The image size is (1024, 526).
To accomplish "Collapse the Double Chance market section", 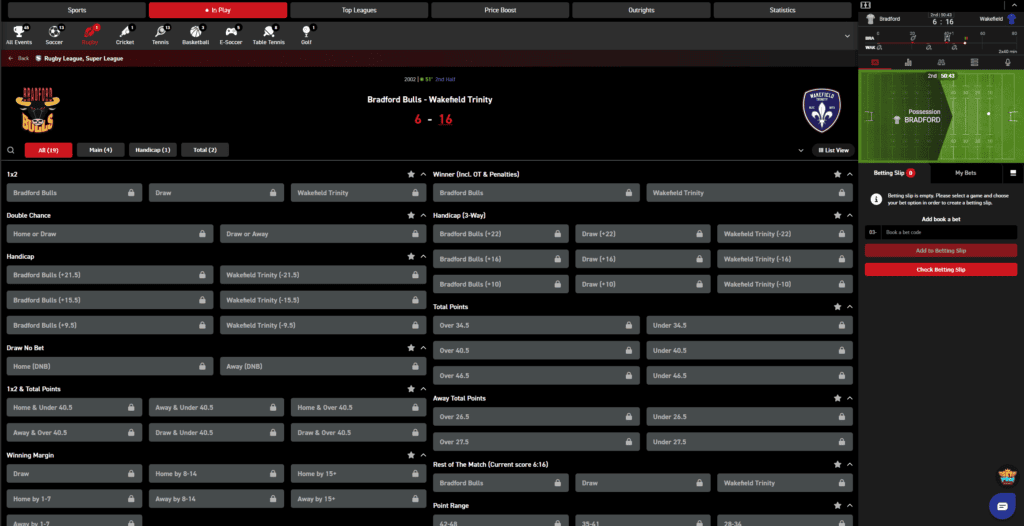I will pos(423,216).
